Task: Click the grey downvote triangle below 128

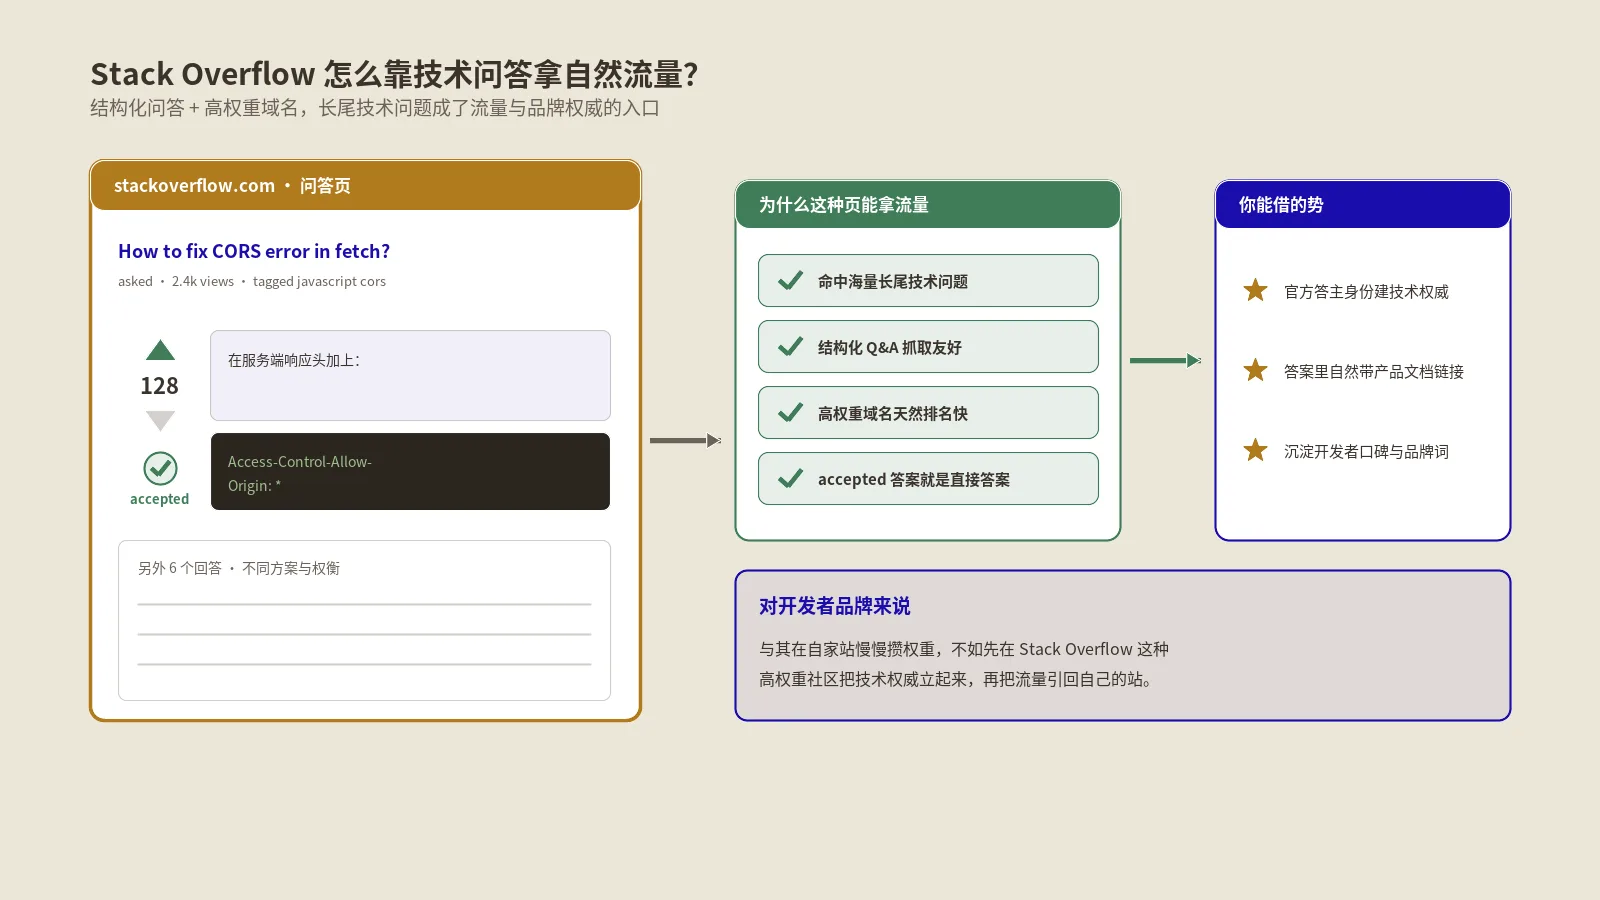Action: click(x=160, y=421)
